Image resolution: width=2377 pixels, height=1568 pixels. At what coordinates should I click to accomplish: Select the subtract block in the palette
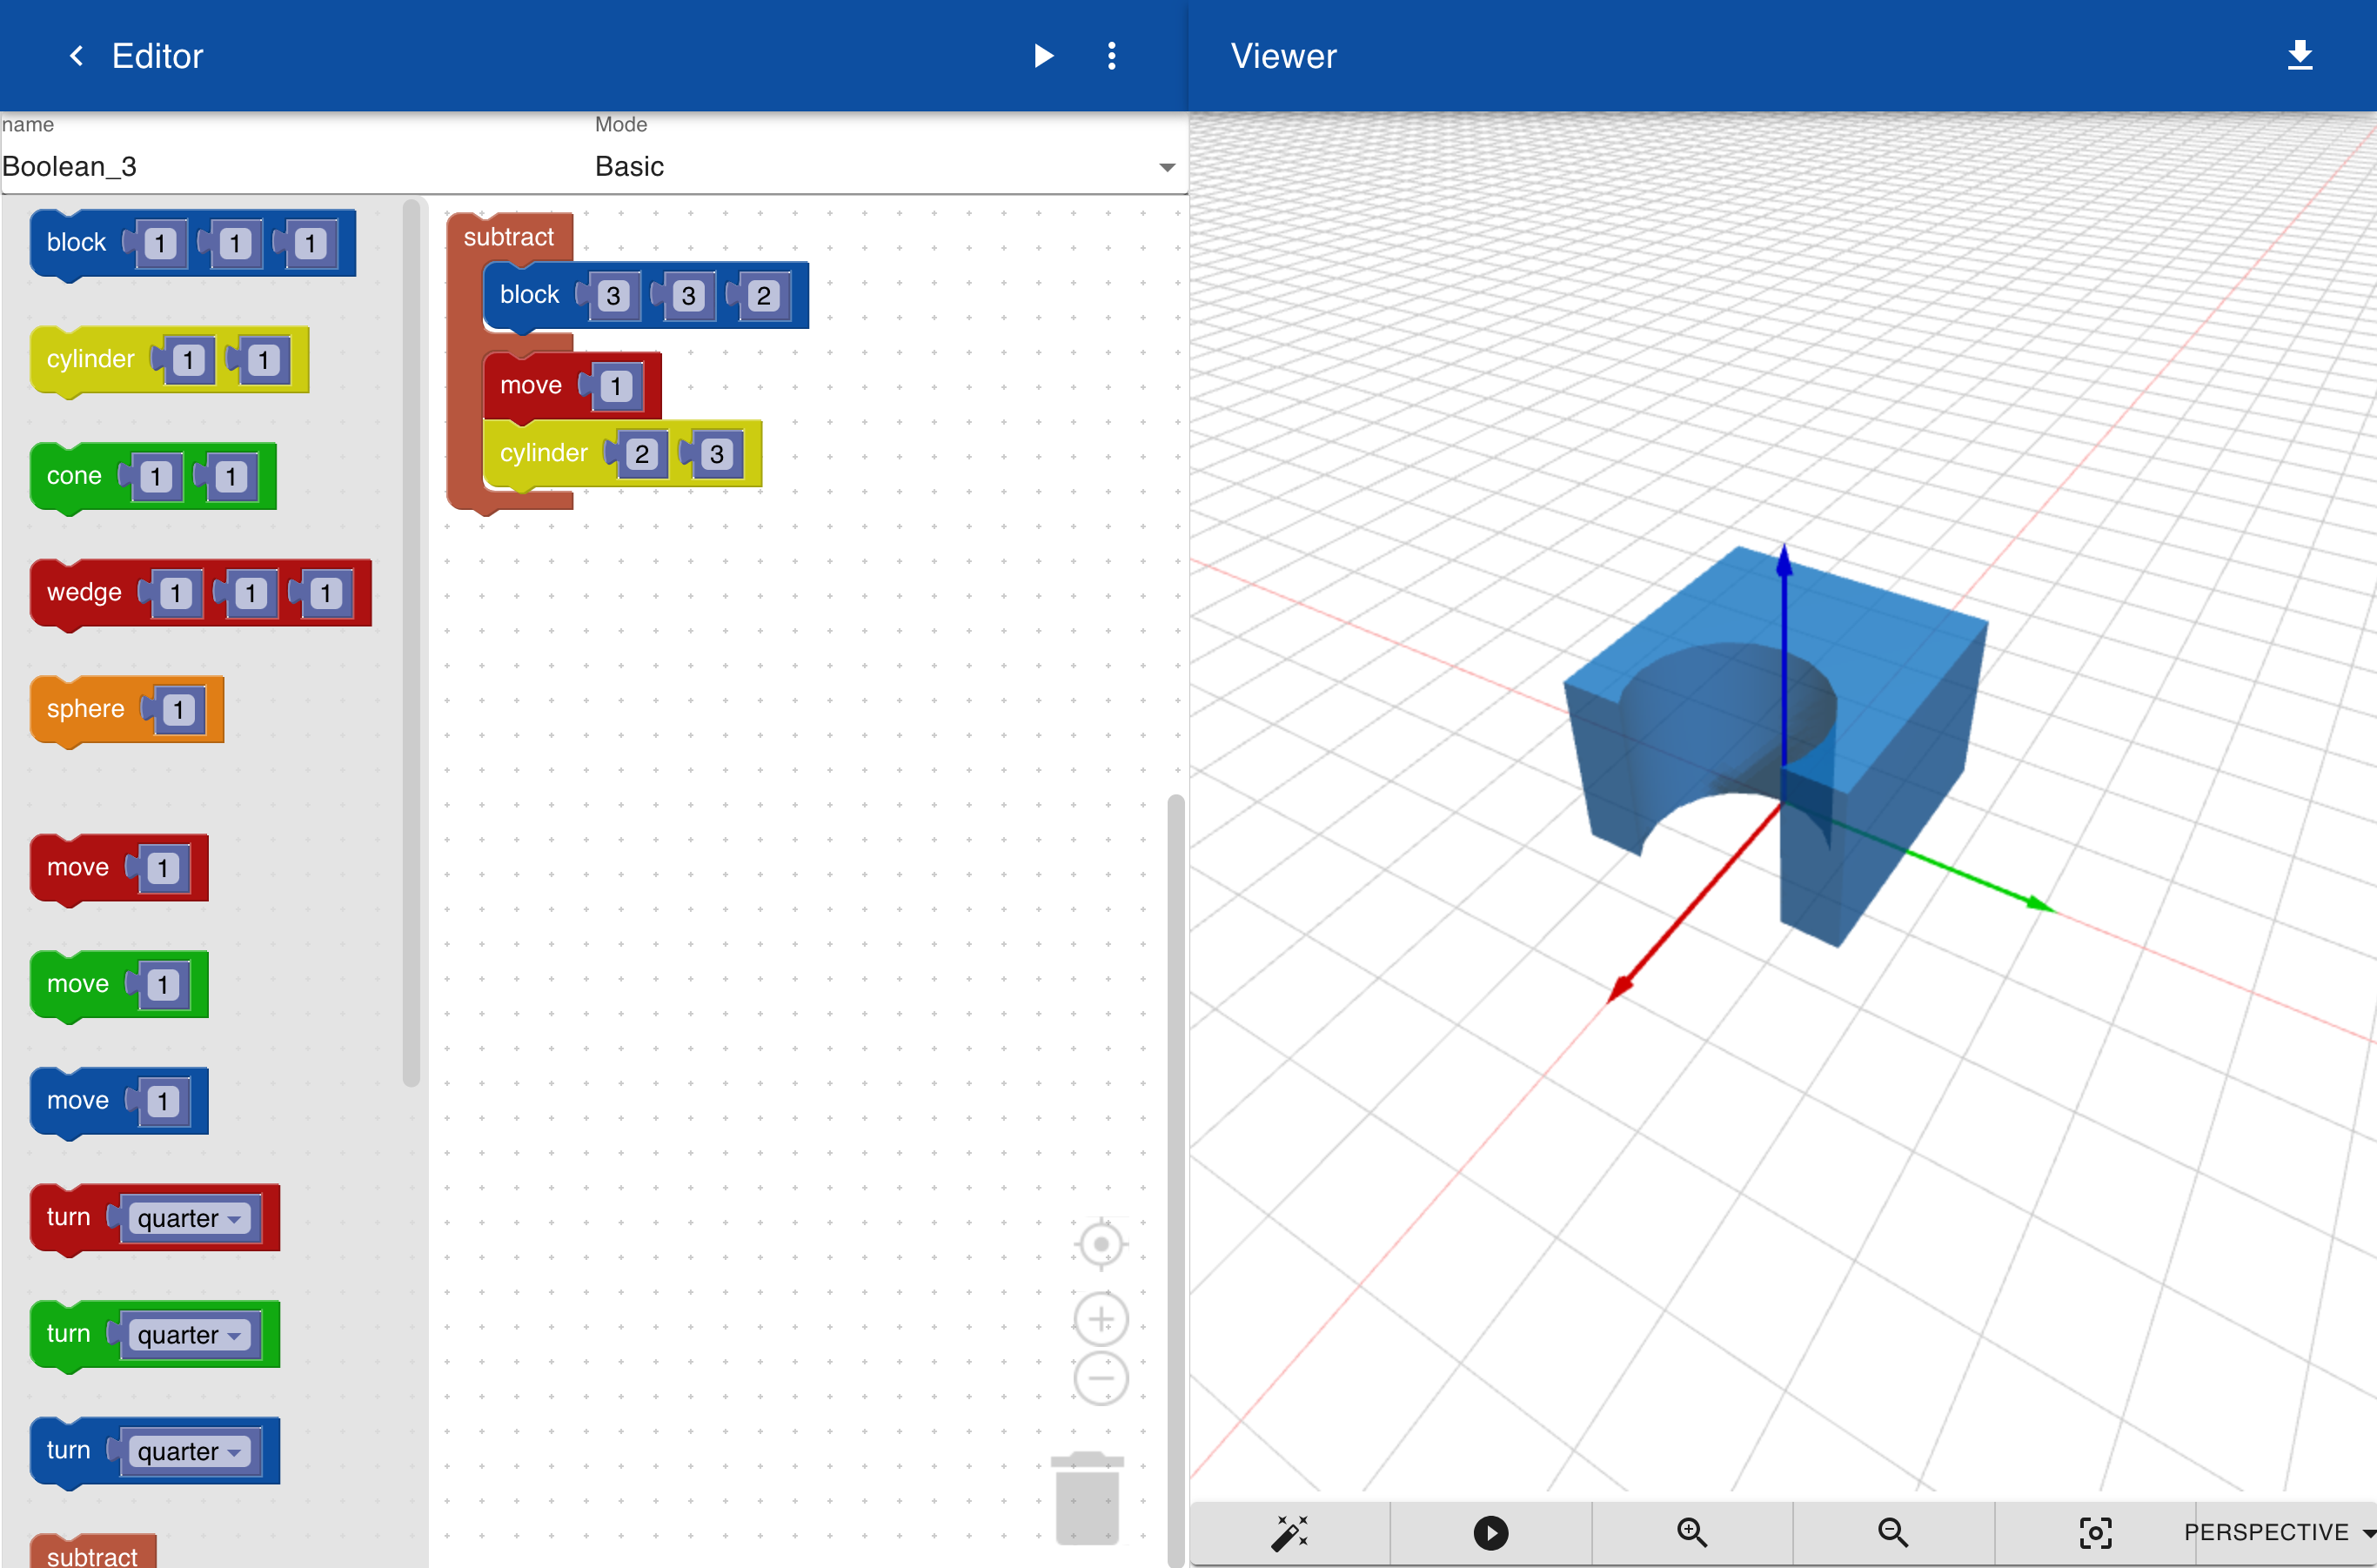click(x=92, y=1554)
